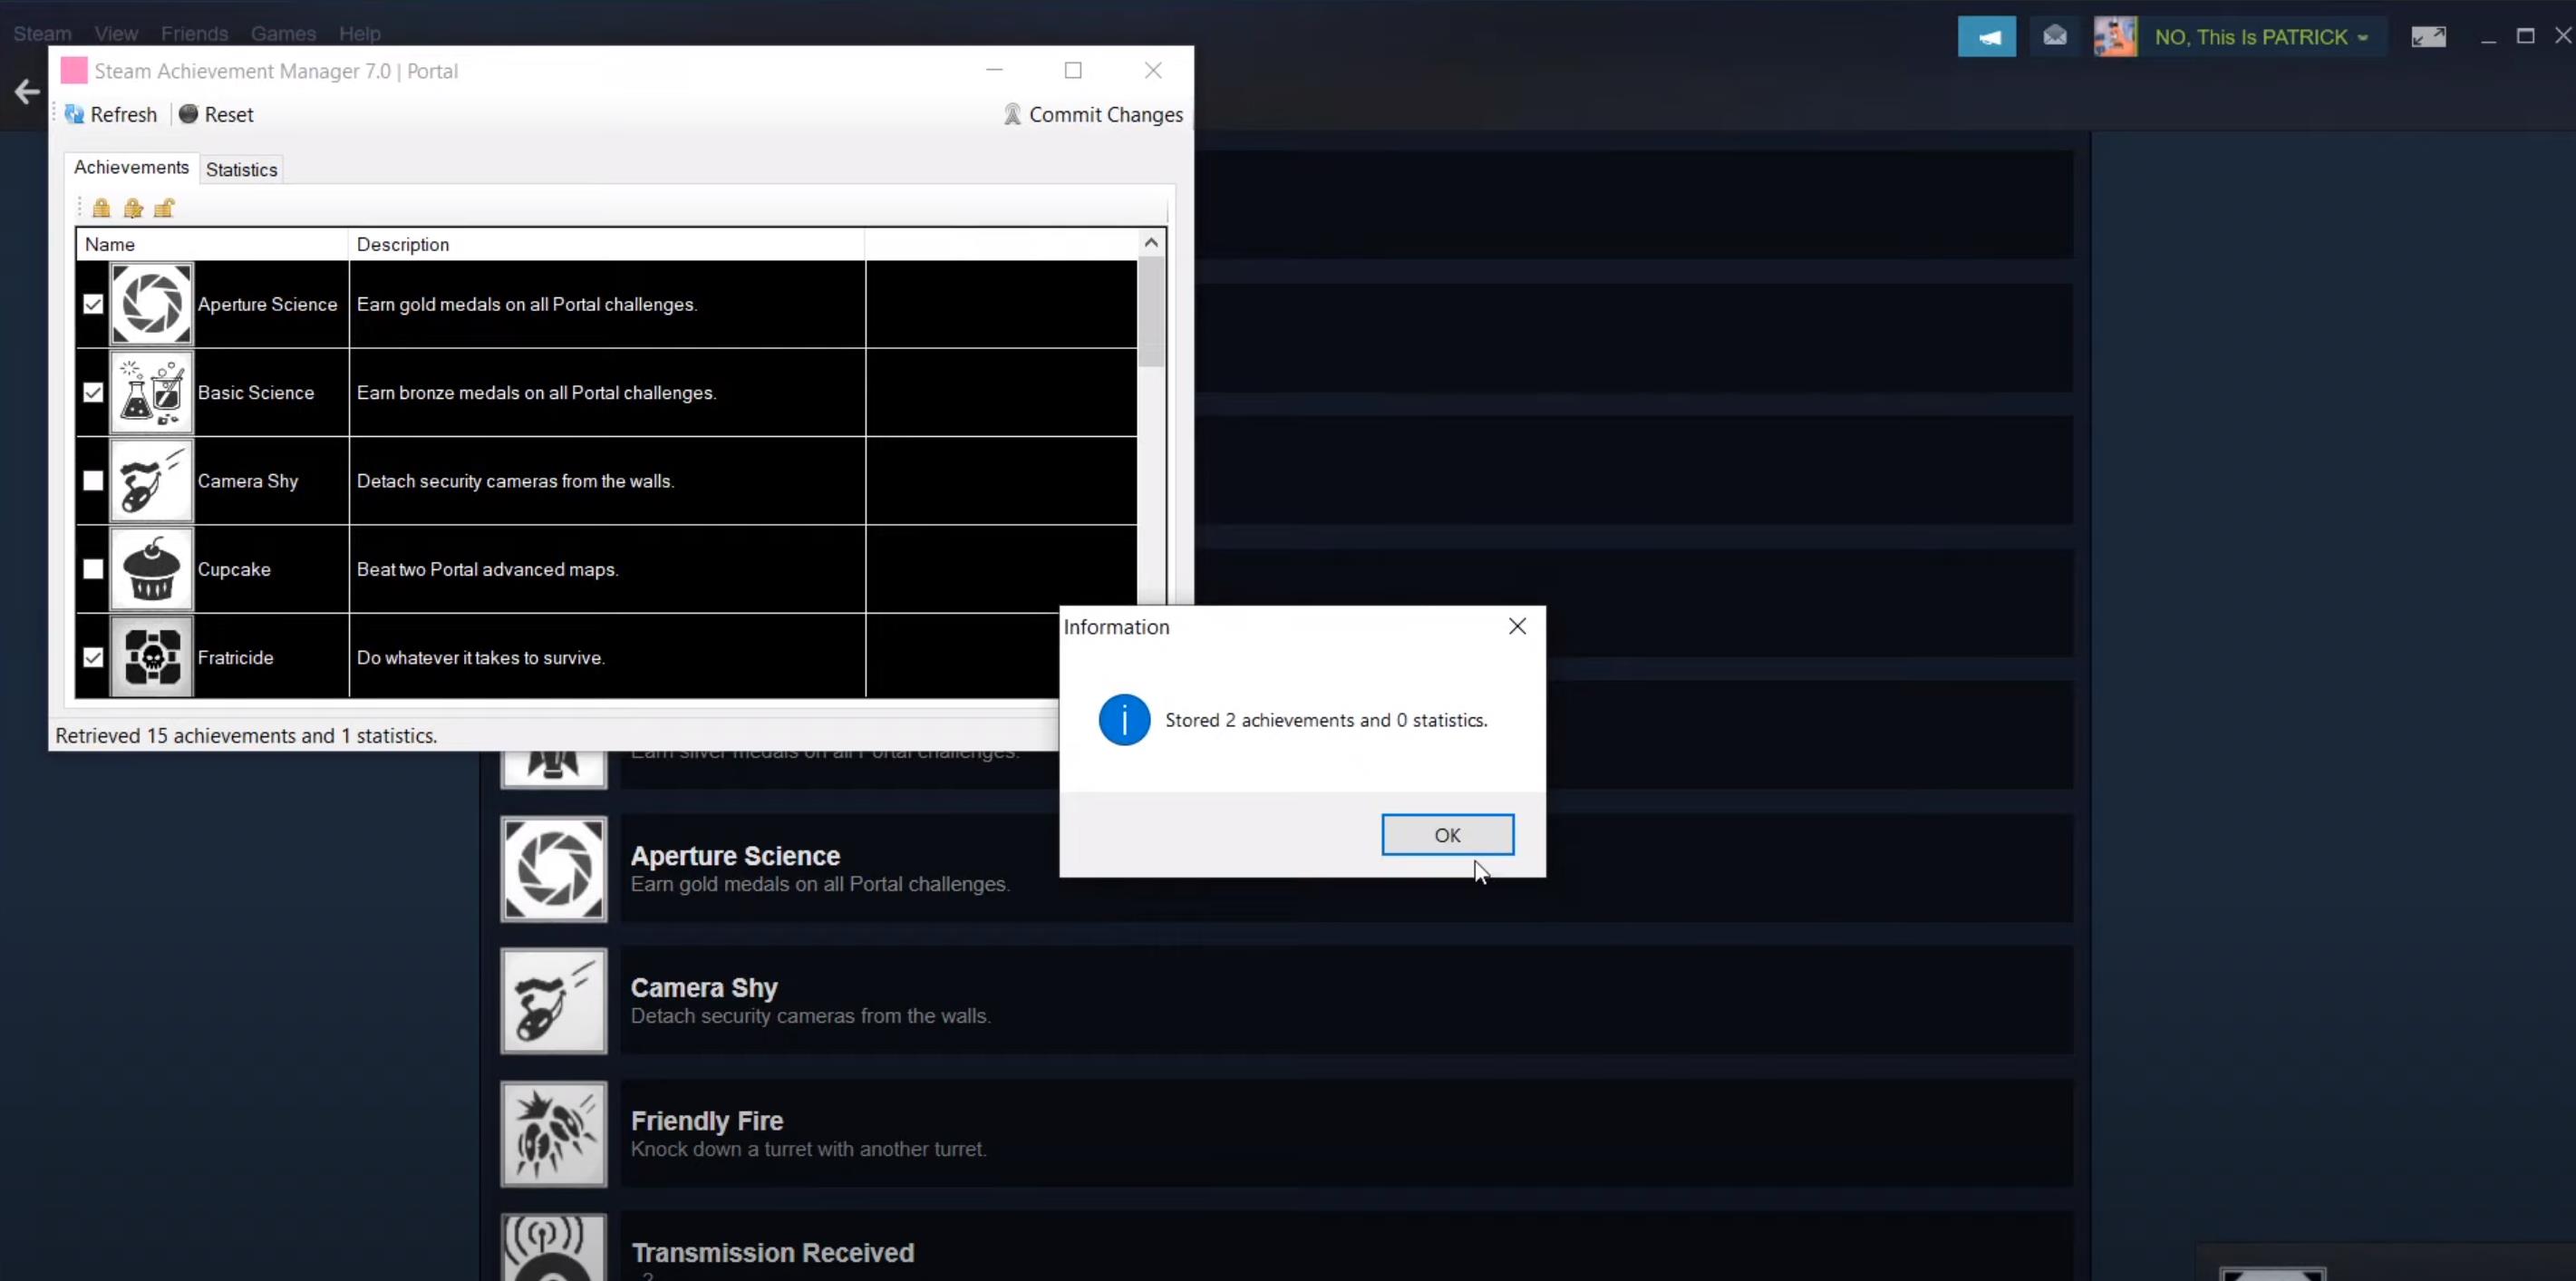Click the Steam announcements megaphone icon
This screenshot has height=1281, width=2576.
pyautogui.click(x=1986, y=37)
